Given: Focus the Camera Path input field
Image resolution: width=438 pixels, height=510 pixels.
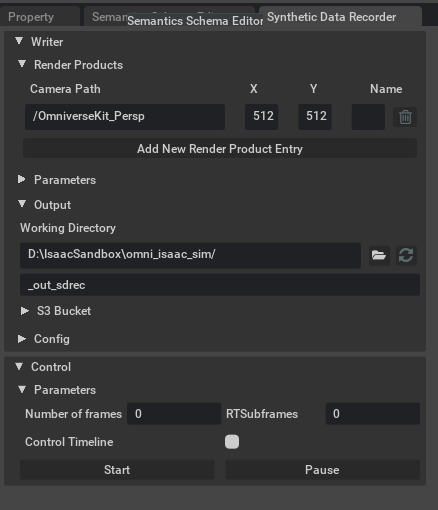Looking at the screenshot, I should 125,117.
